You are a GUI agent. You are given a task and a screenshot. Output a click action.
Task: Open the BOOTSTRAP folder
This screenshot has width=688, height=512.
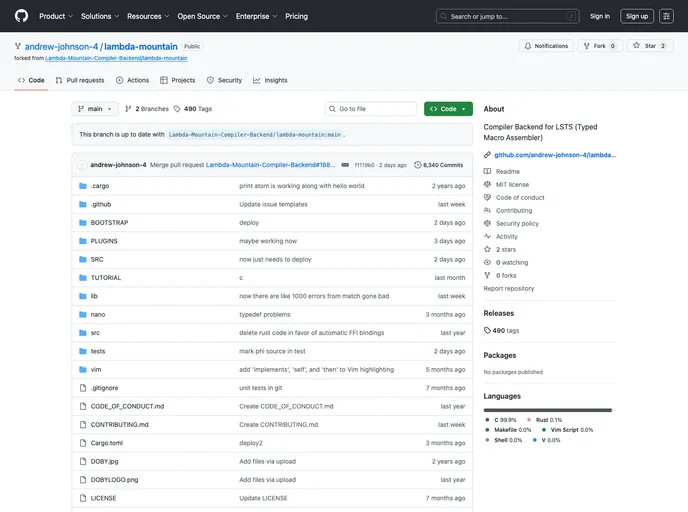[x=109, y=223]
